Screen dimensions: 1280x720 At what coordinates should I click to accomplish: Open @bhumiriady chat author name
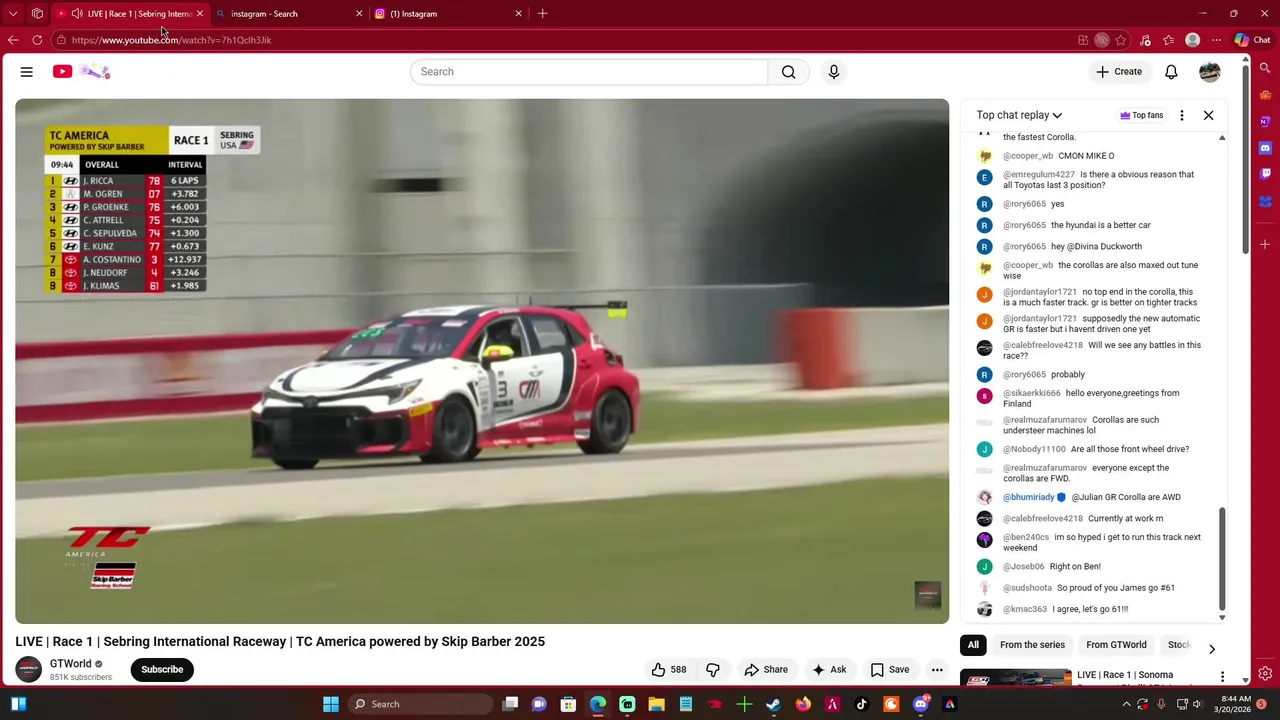(1029, 497)
